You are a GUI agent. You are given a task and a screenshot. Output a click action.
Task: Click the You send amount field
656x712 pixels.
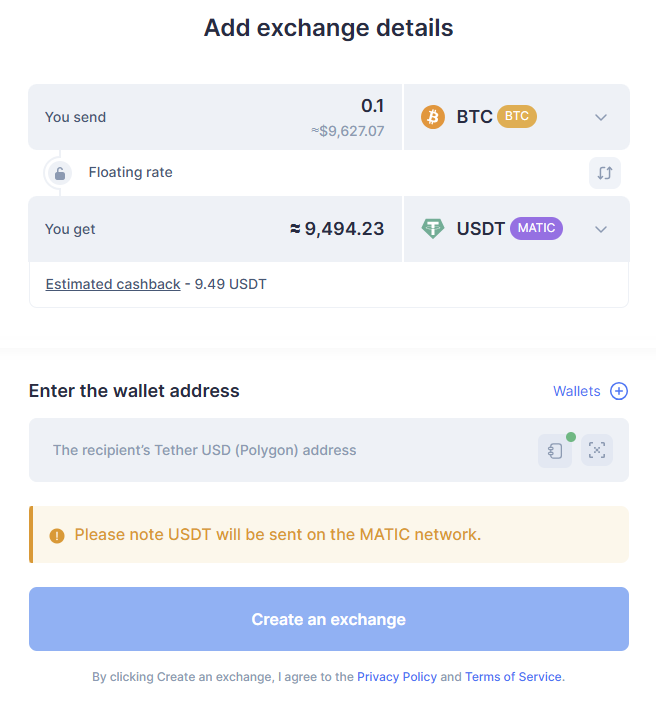click(300, 107)
